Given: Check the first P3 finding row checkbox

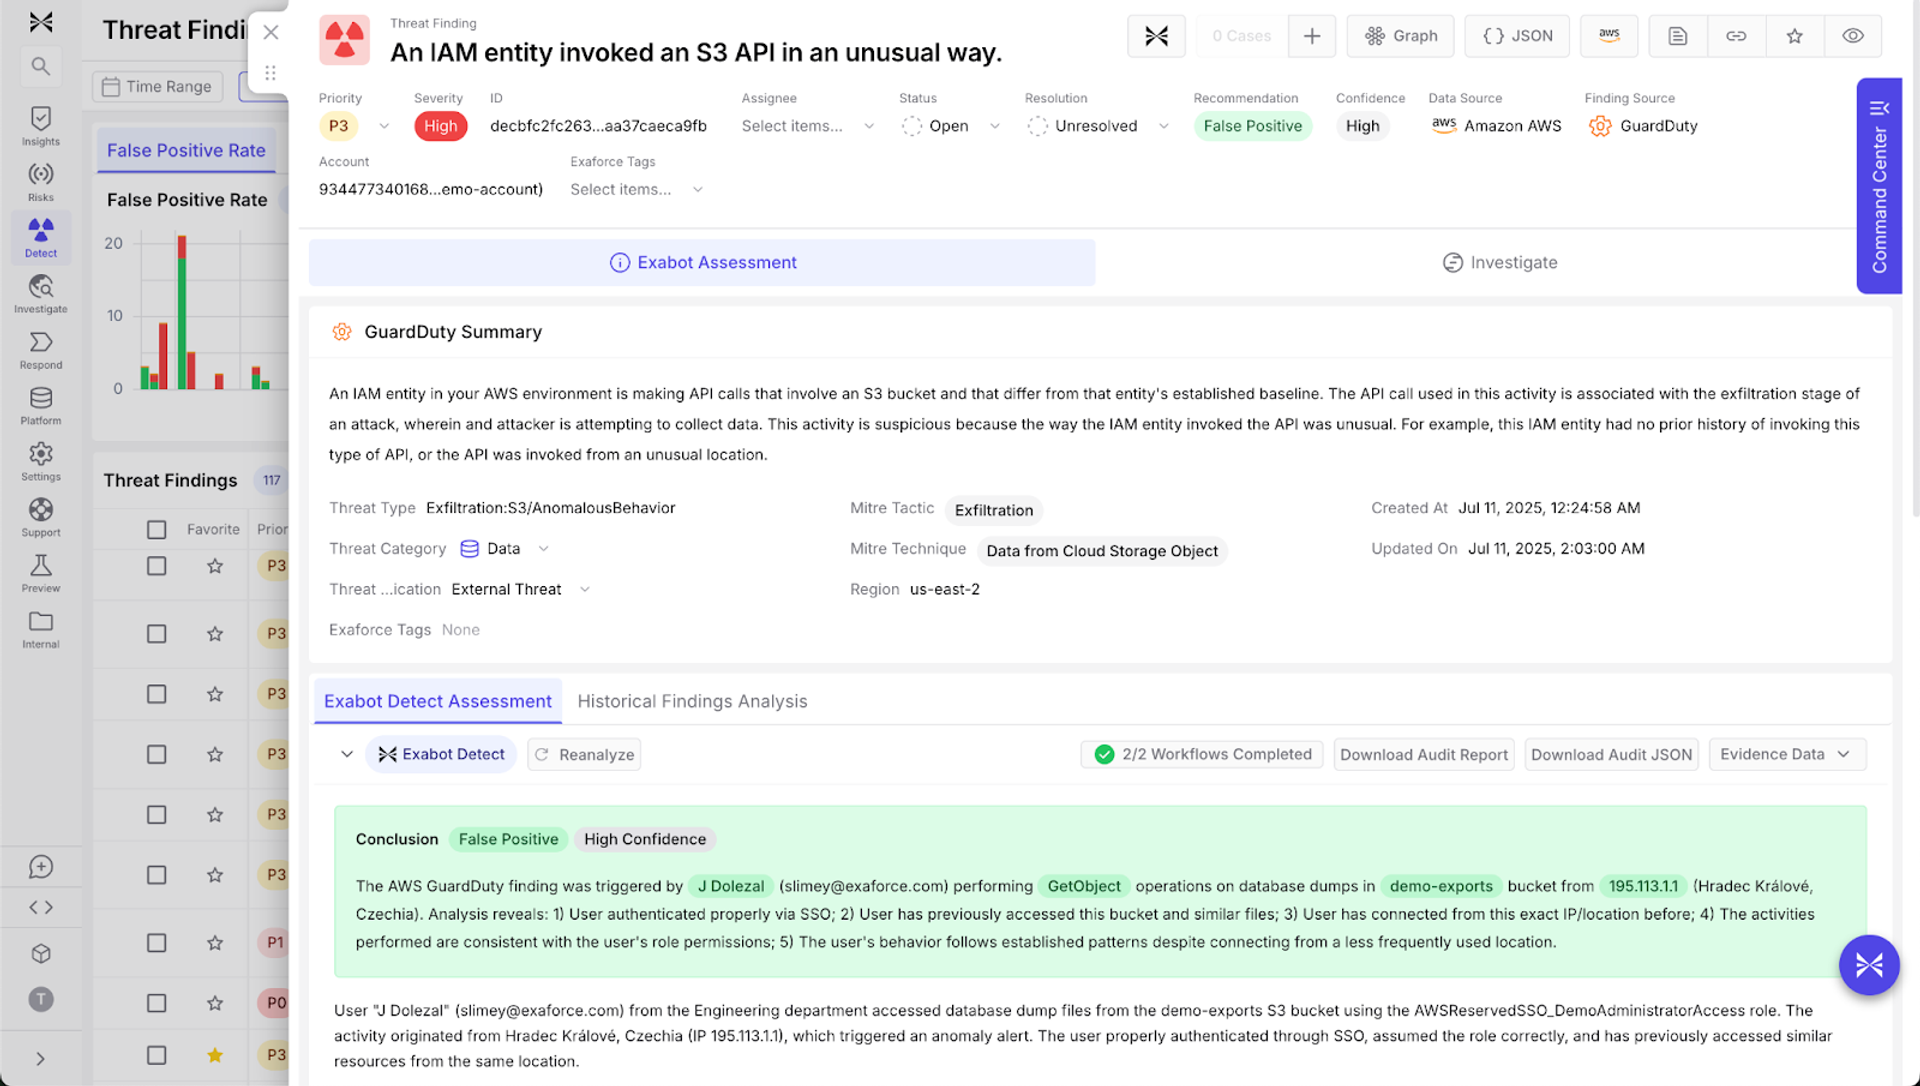Looking at the screenshot, I should point(157,566).
